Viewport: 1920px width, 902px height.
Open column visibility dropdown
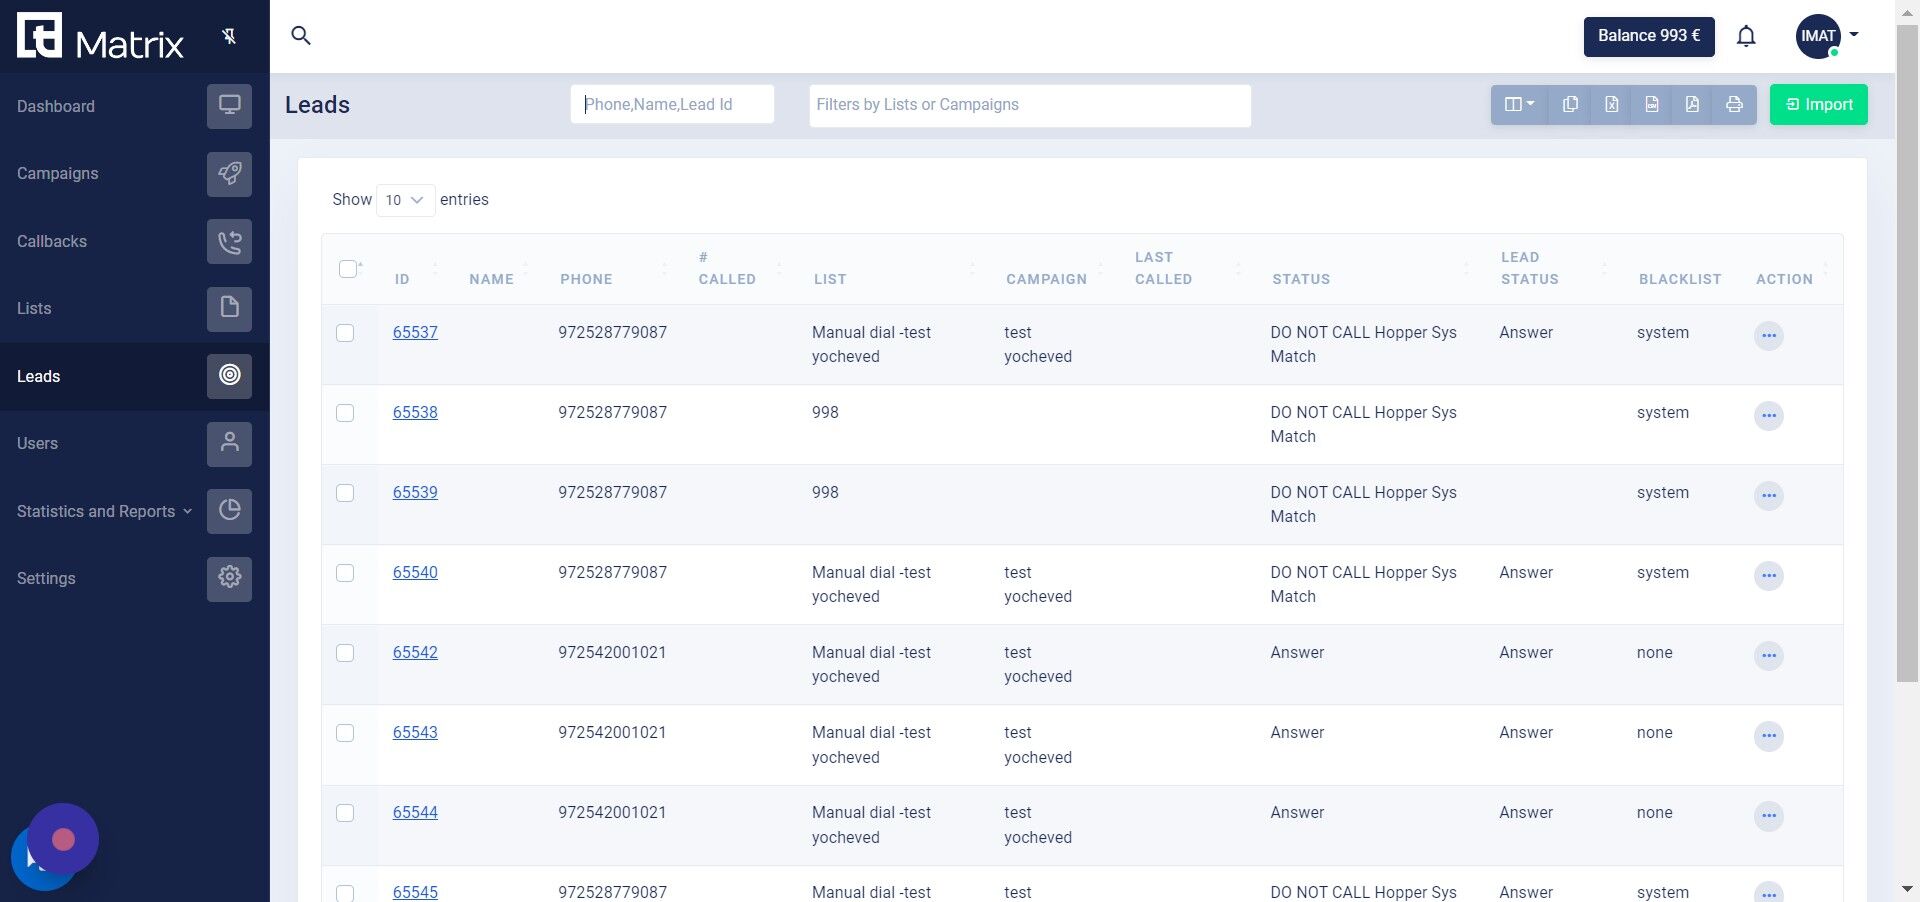pos(1518,105)
